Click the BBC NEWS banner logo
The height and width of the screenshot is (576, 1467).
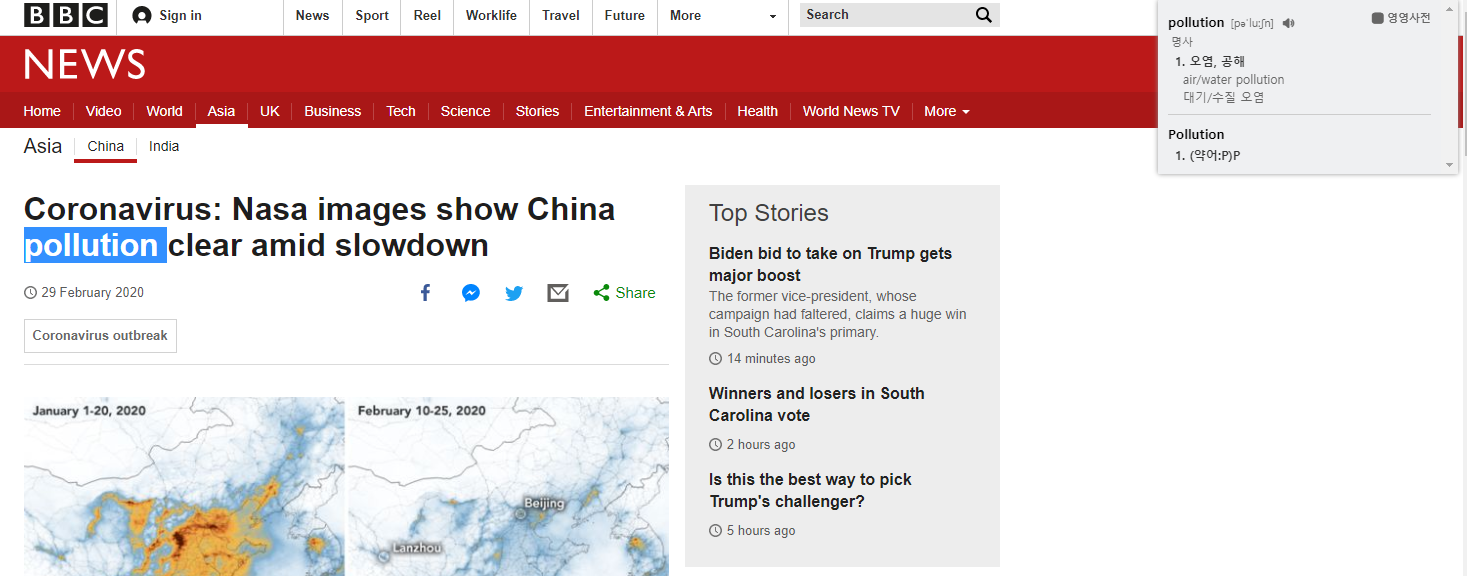click(x=85, y=65)
